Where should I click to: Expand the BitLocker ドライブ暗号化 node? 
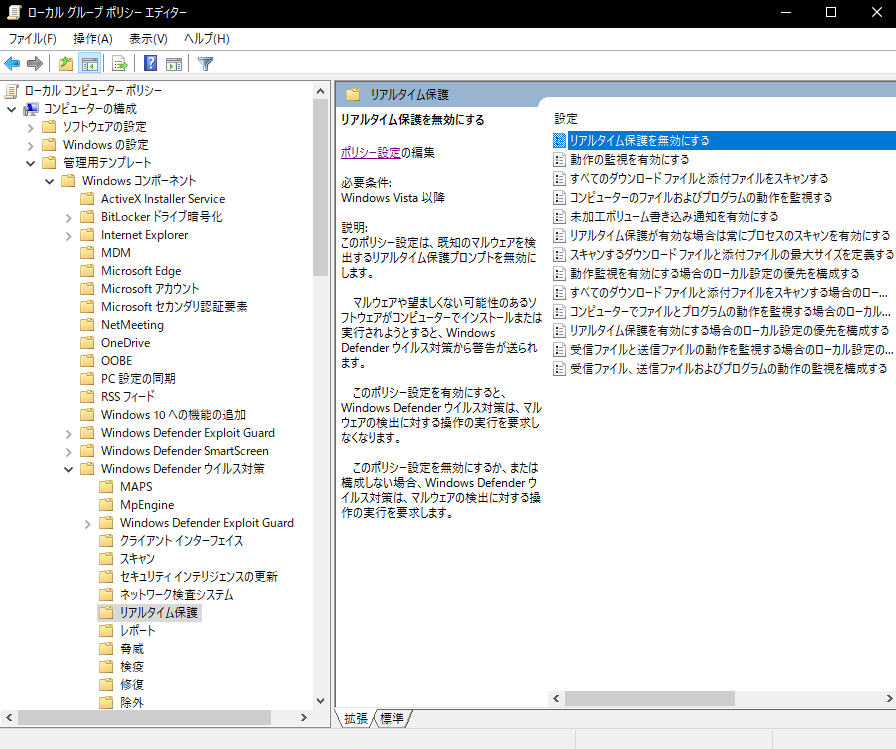point(69,217)
